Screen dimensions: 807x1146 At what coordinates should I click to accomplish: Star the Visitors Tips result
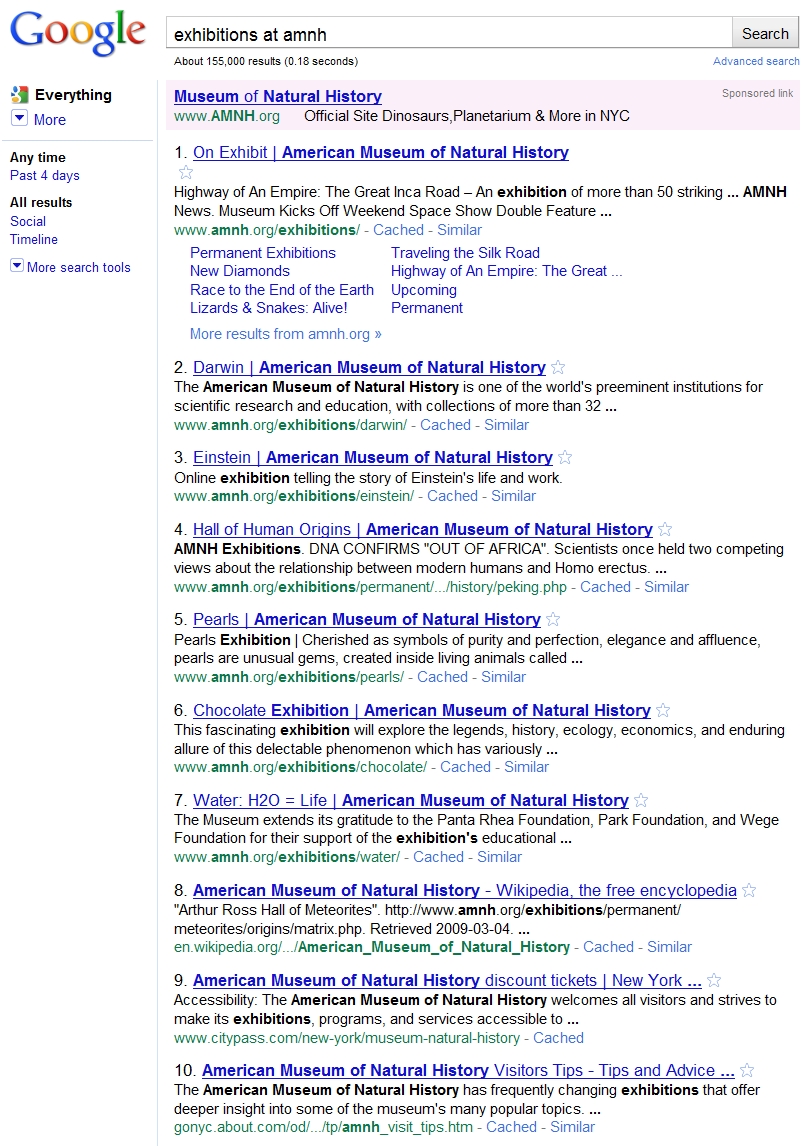pyautogui.click(x=747, y=1071)
